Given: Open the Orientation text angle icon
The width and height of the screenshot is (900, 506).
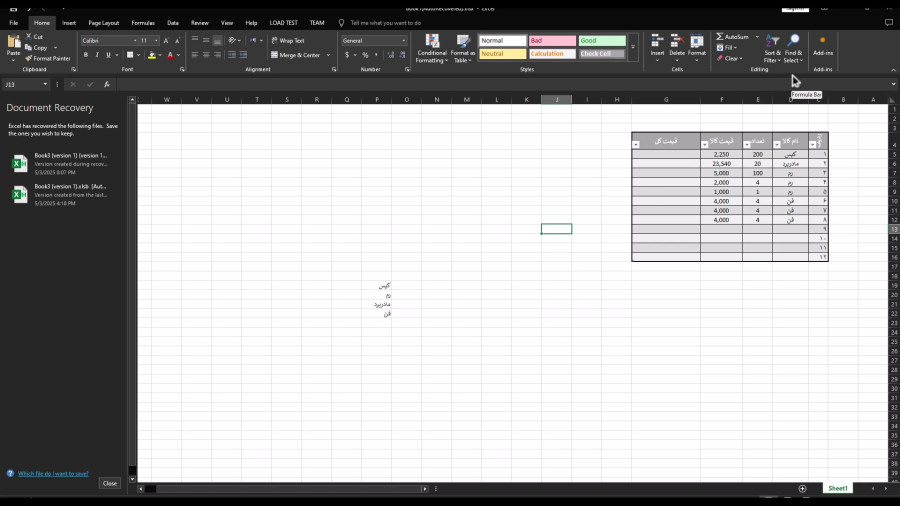Looking at the screenshot, I should 232,41.
